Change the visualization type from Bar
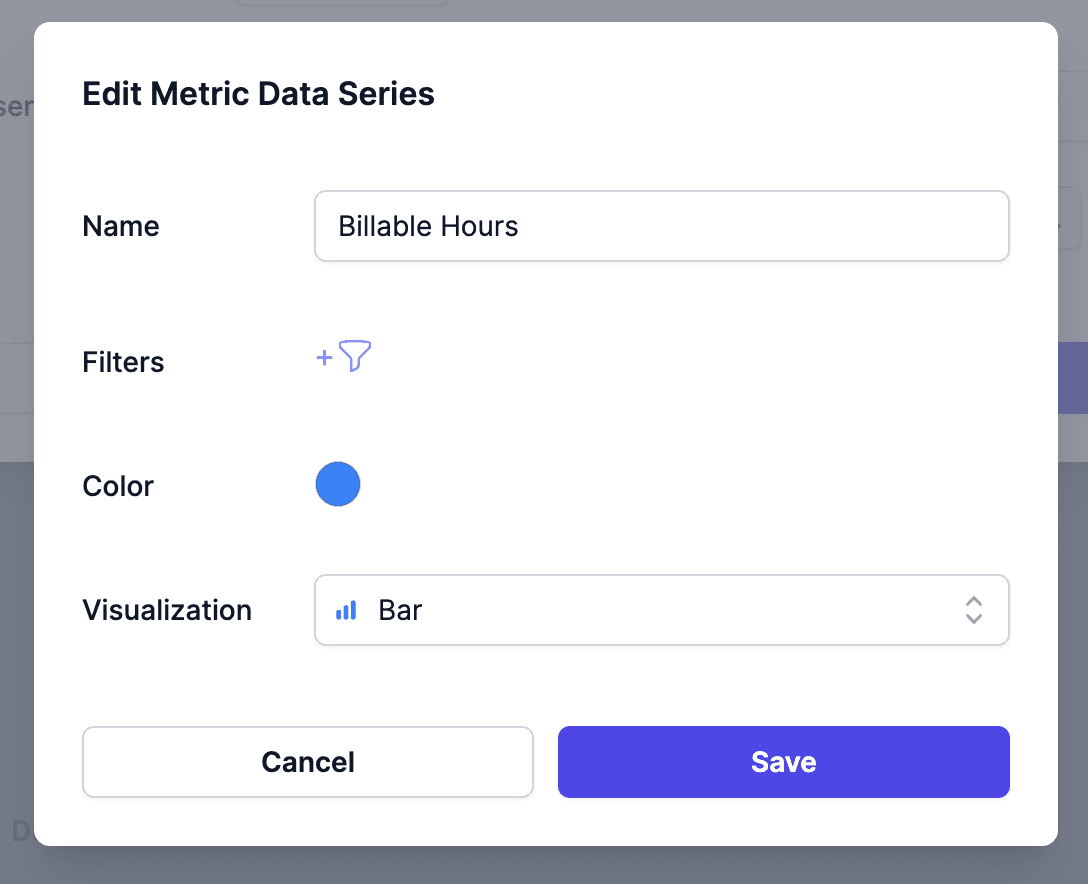Image resolution: width=1088 pixels, height=884 pixels. coord(662,610)
